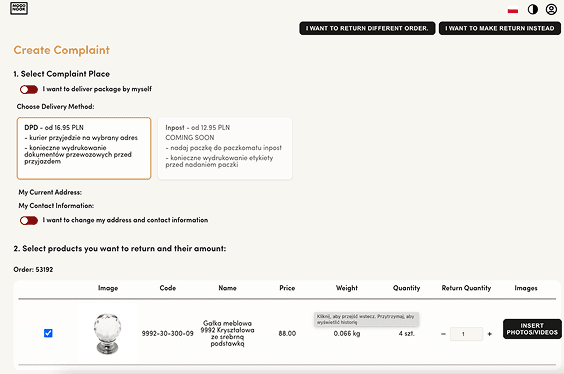Switch language via Polish flag icon
Viewport: 564px width, 374px height.
tap(513, 10)
